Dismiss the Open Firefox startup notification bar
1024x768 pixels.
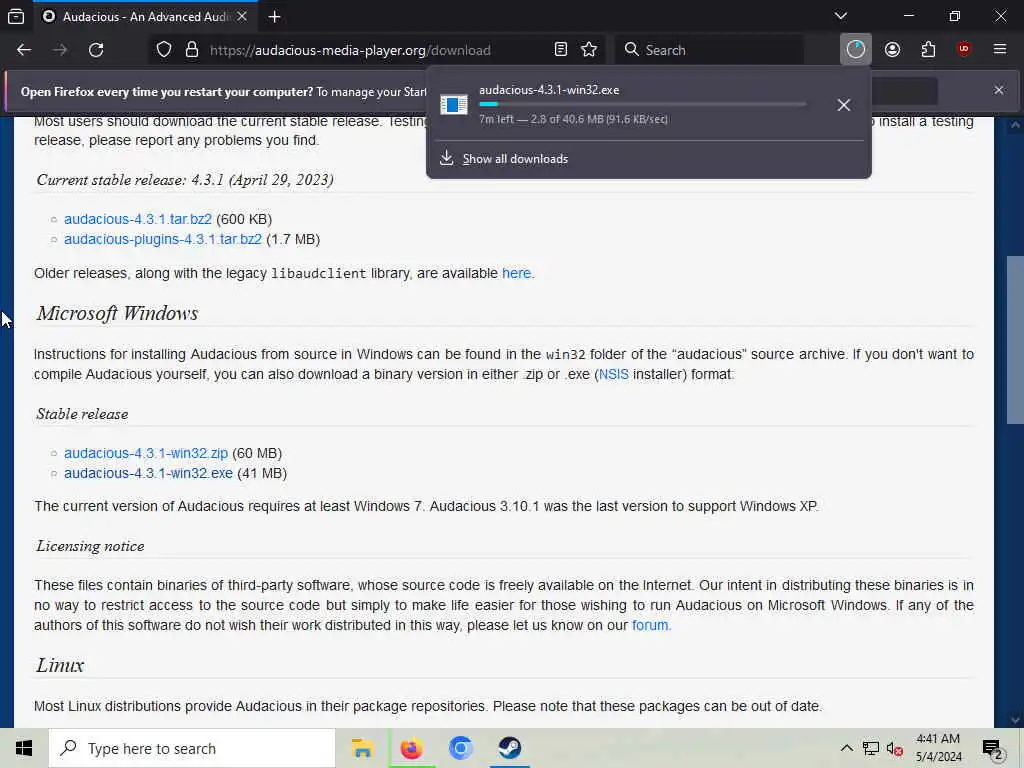click(x=999, y=90)
